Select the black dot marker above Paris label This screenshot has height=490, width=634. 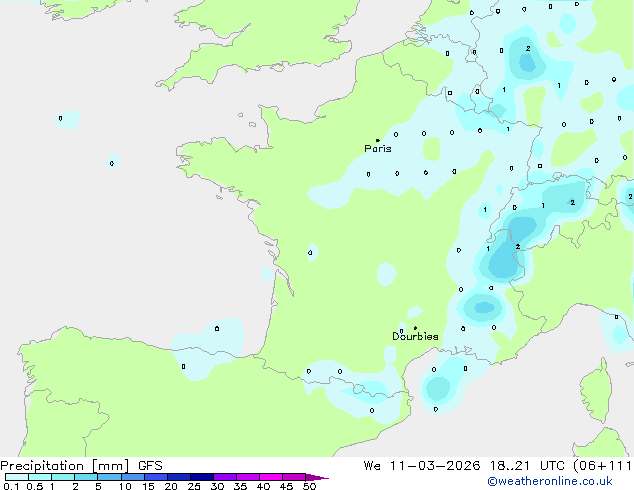pyautogui.click(x=378, y=140)
